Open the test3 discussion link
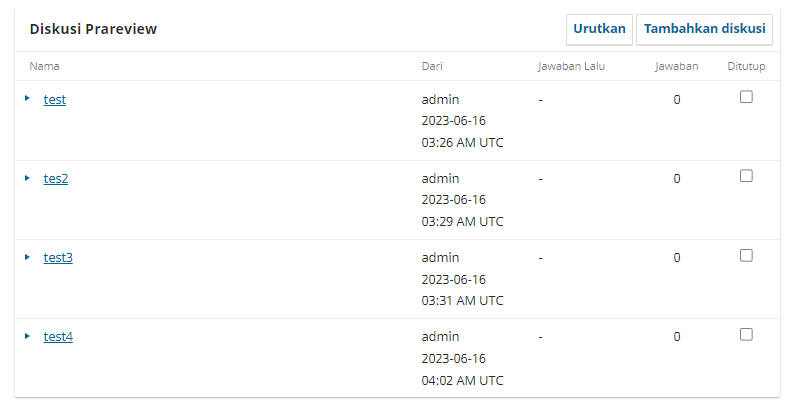This screenshot has width=791, height=409. 58,257
